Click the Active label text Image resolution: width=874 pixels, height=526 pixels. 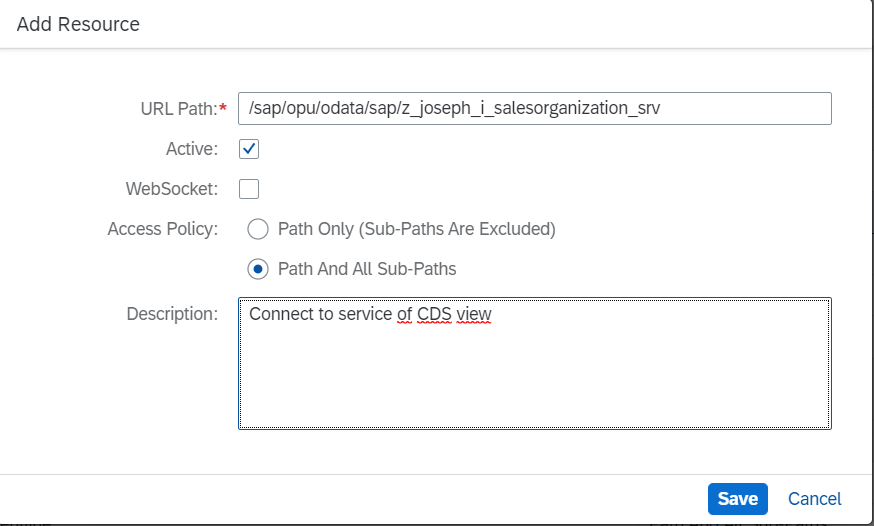(x=191, y=149)
